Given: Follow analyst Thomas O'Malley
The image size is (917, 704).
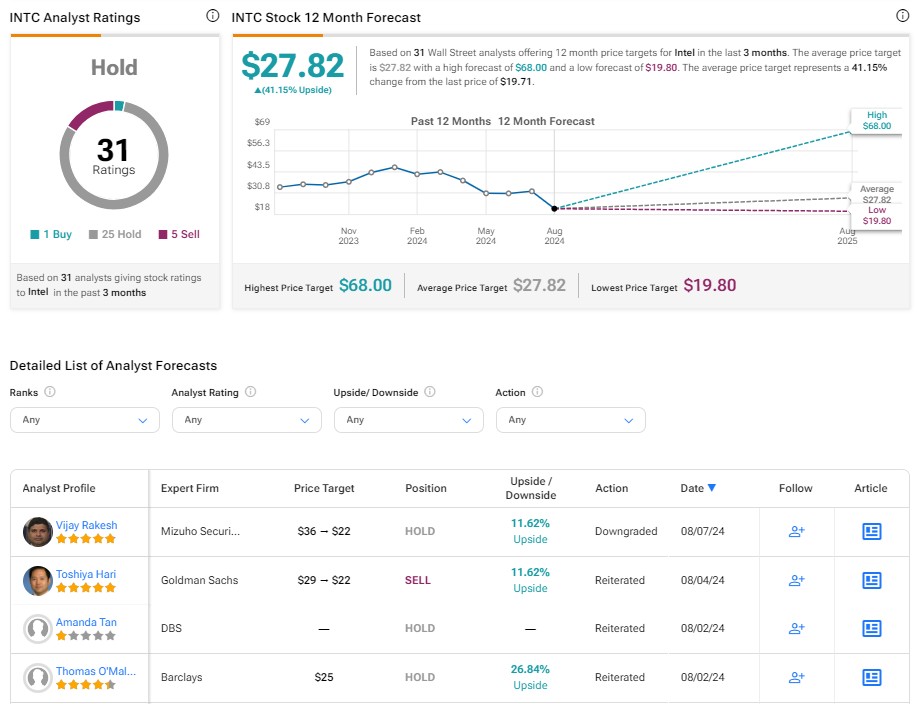Looking at the screenshot, I should pyautogui.click(x=797, y=677).
